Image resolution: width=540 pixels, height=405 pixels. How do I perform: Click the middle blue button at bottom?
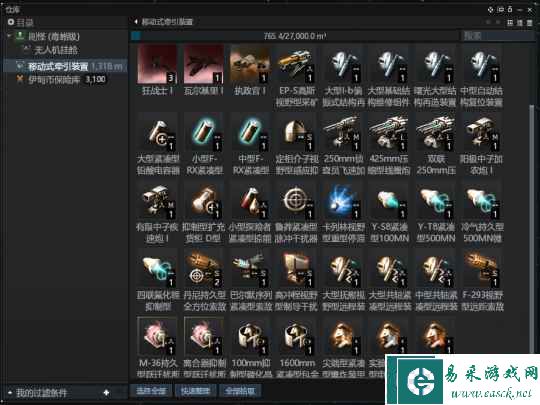pos(195,391)
